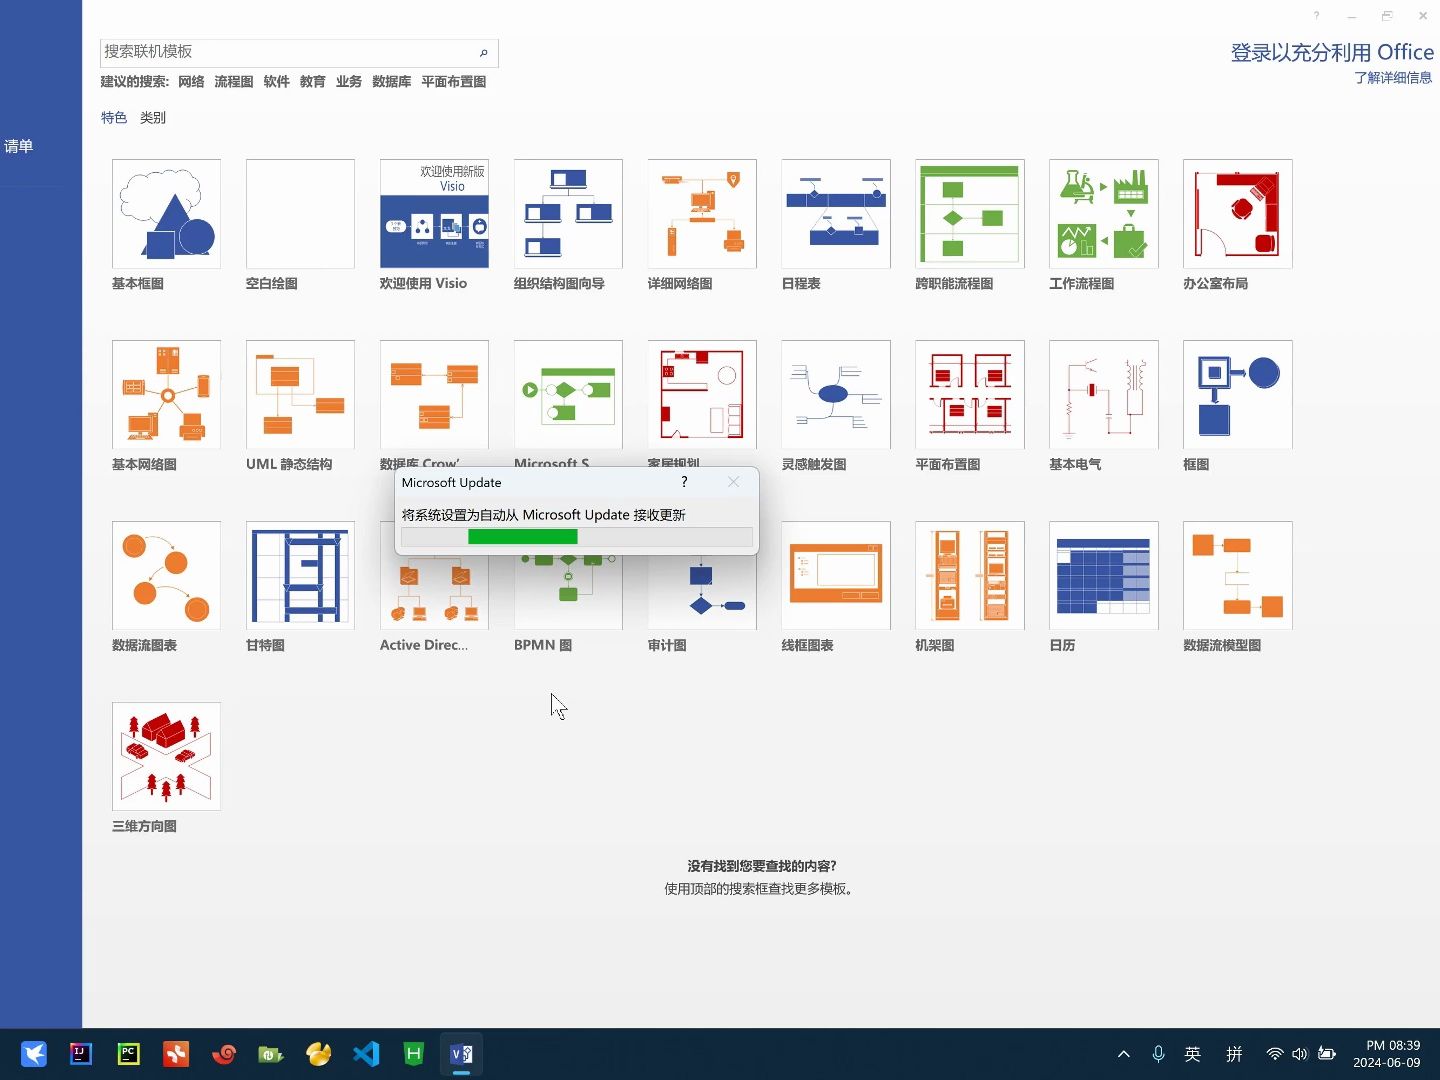The width and height of the screenshot is (1440, 1080).
Task: Select the 家居规划 home plan template icon
Action: point(702,395)
